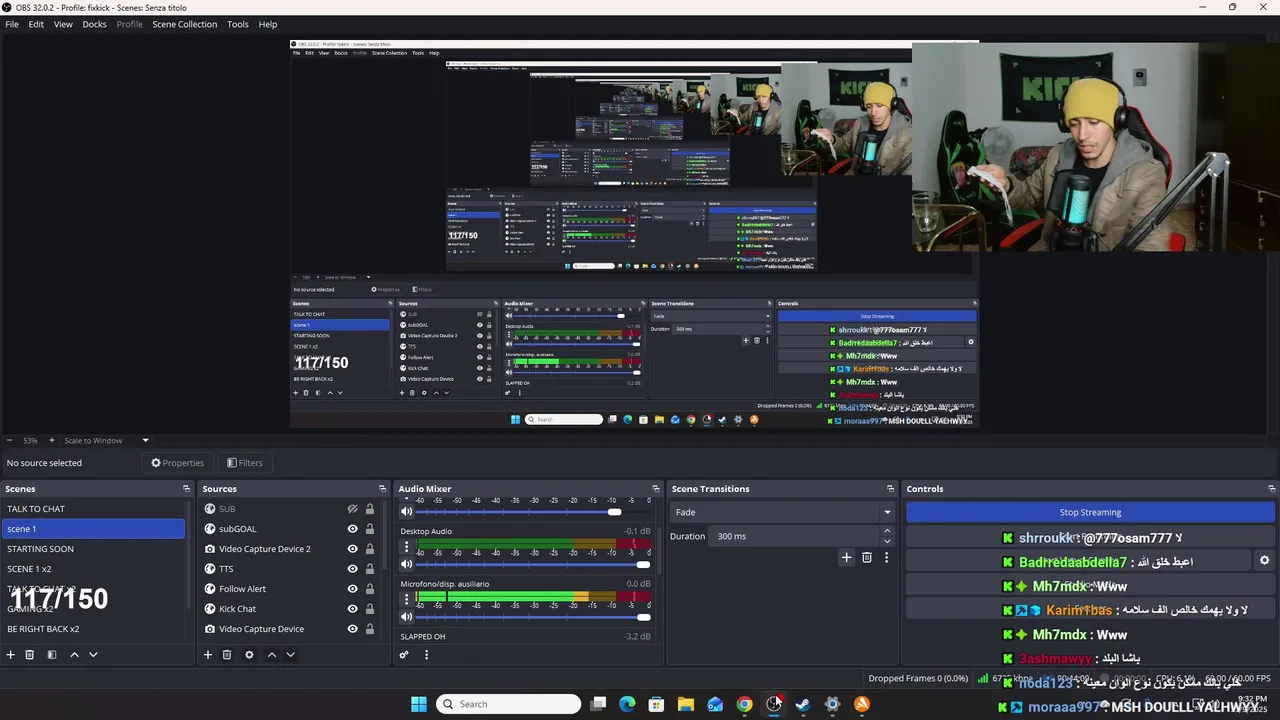Open scene filters icon in Scenes toolbar
The width and height of the screenshot is (1280, 720).
[x=52, y=655]
